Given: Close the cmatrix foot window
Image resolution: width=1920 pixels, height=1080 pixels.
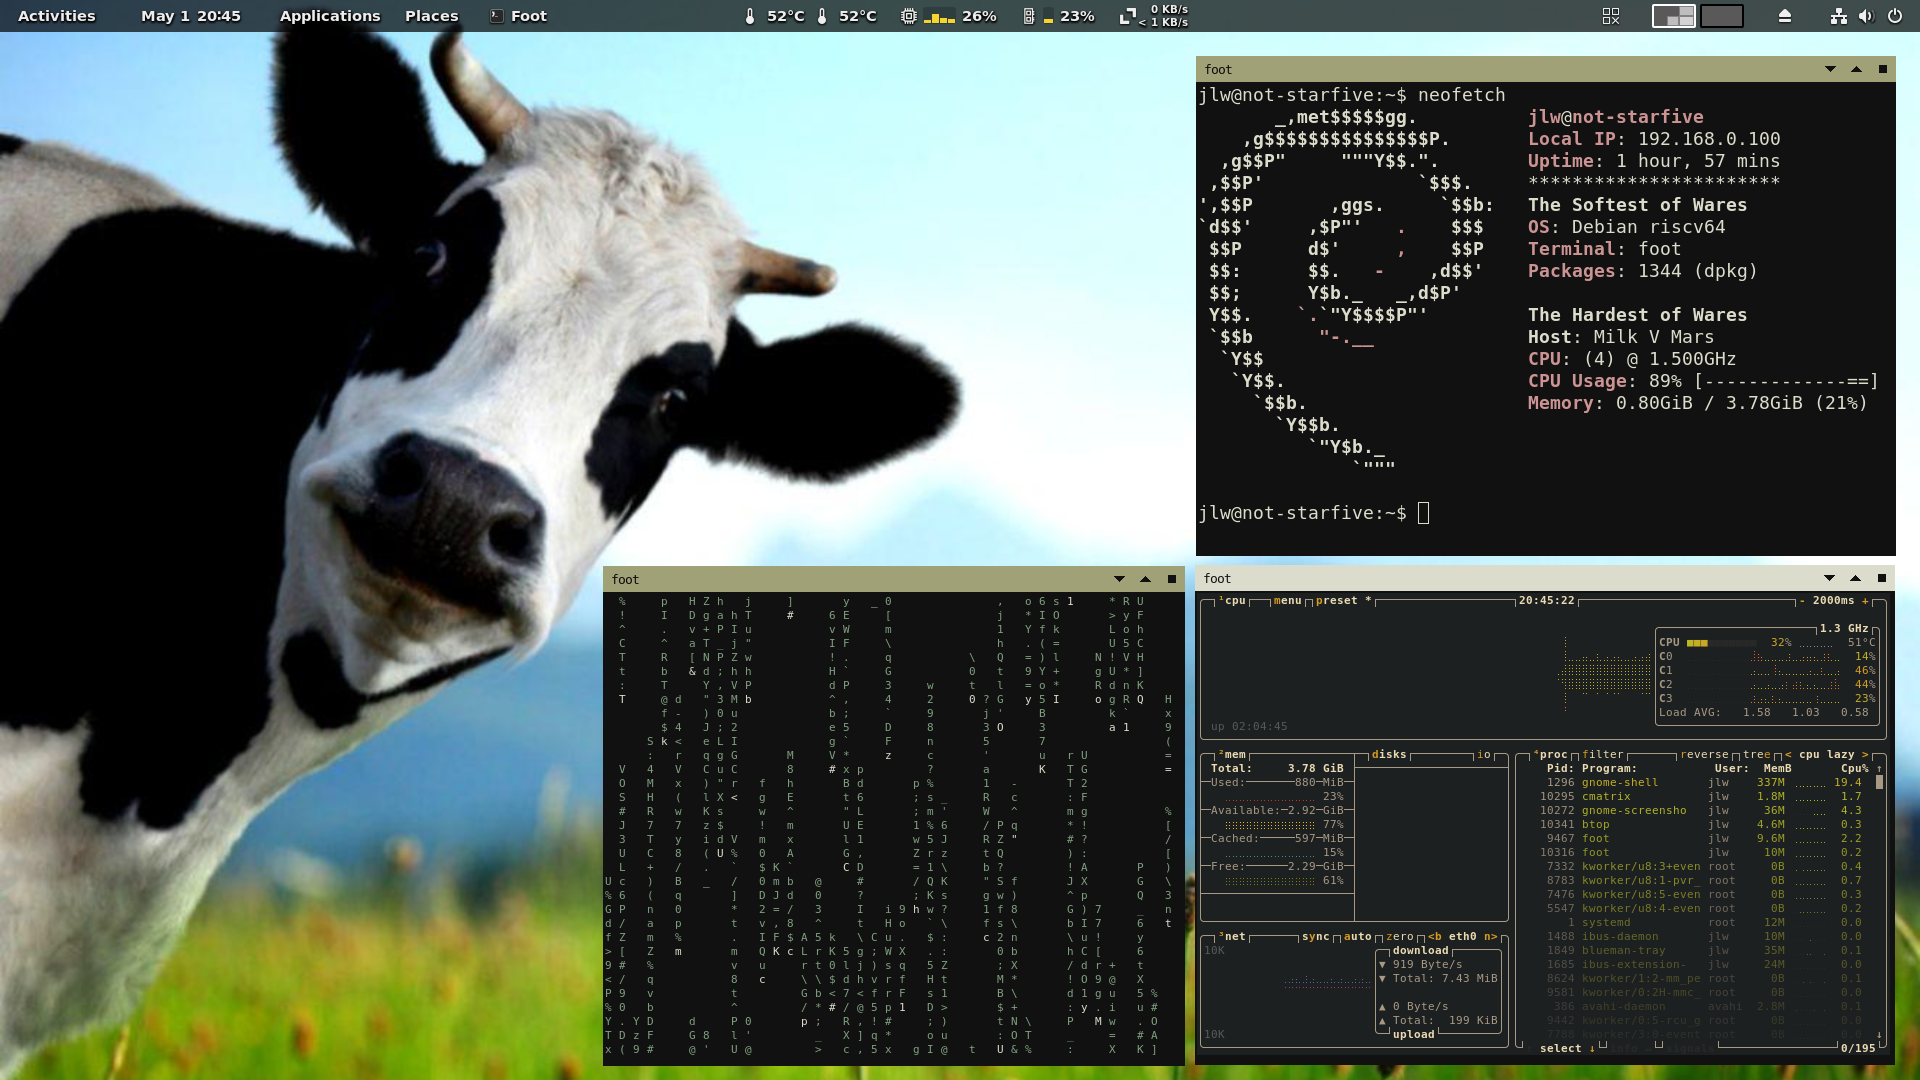Looking at the screenshot, I should pos(1172,579).
